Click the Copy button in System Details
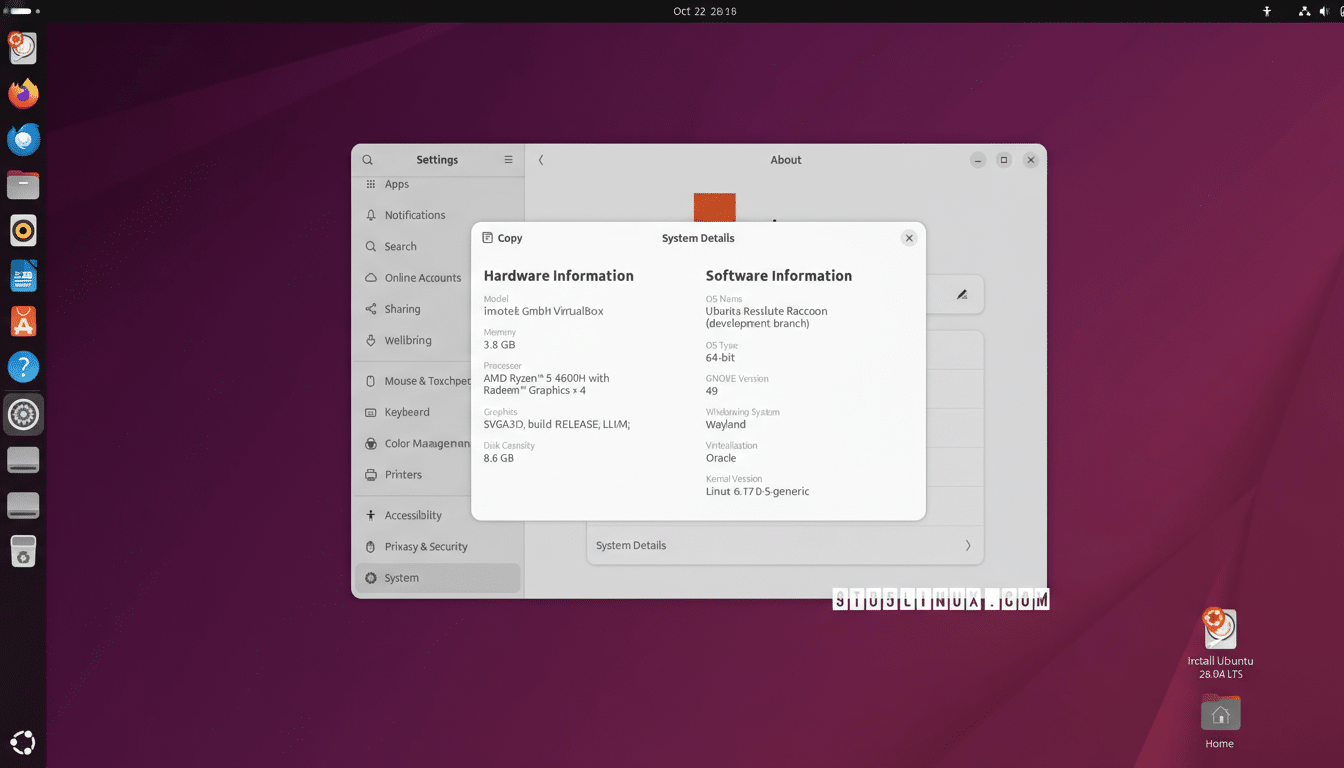The height and width of the screenshot is (768, 1344). [502, 238]
